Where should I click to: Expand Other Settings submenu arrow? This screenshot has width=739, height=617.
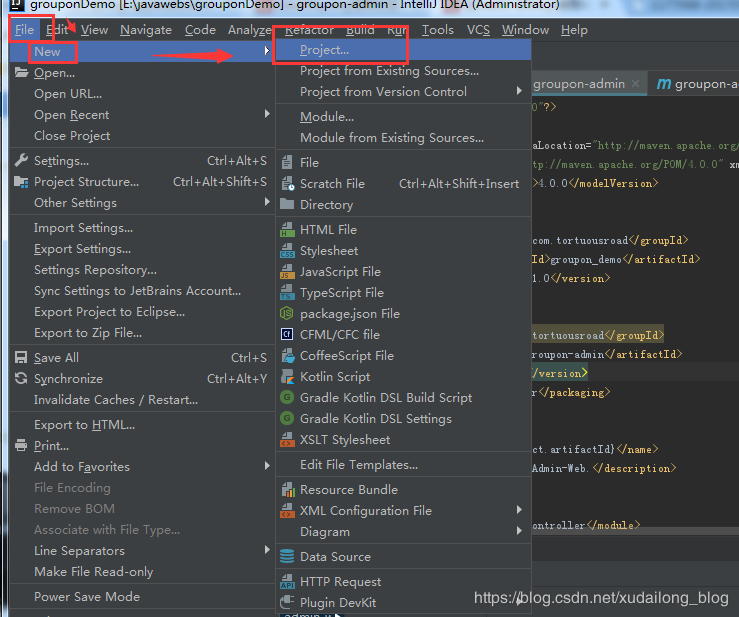(267, 202)
